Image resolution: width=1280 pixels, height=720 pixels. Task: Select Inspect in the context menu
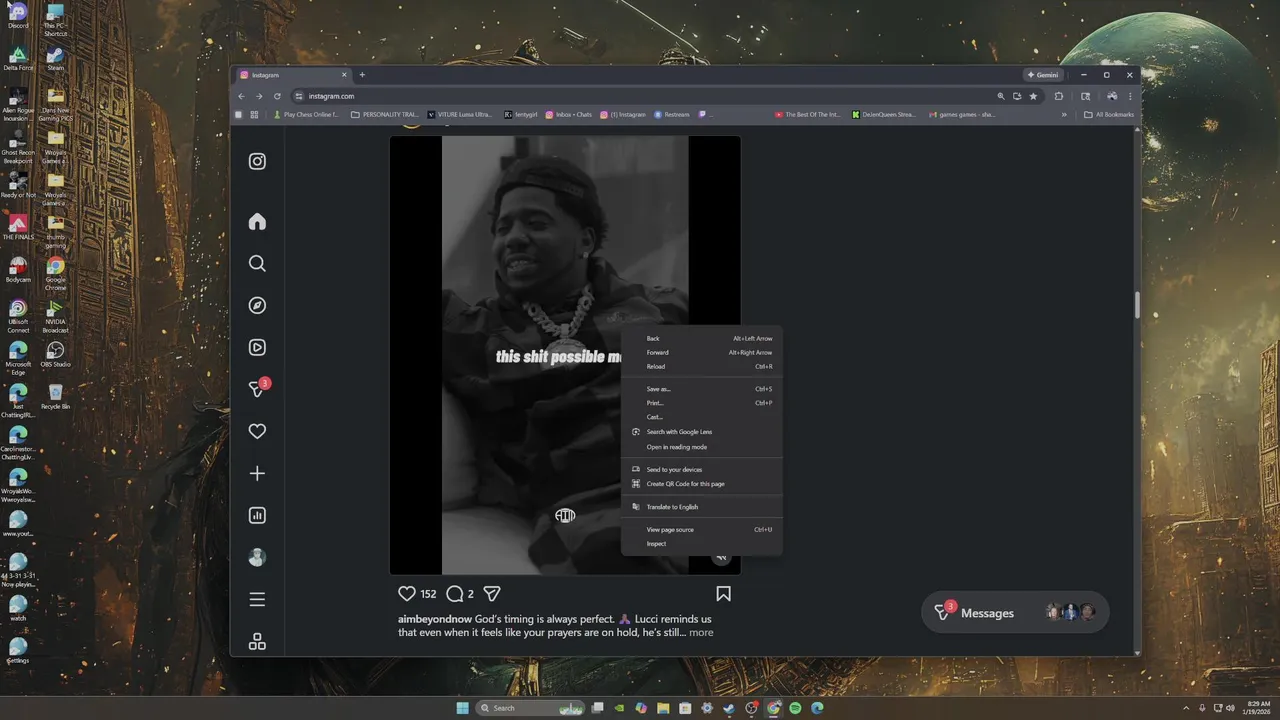701,544
